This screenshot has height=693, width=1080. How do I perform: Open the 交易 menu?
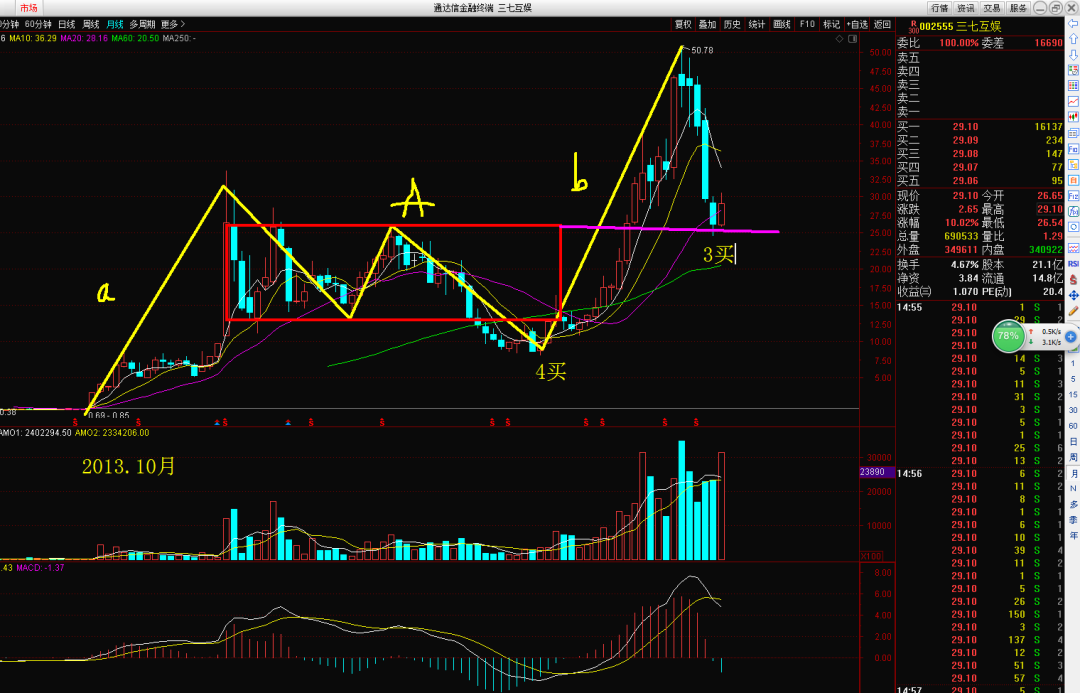pyautogui.click(x=992, y=8)
